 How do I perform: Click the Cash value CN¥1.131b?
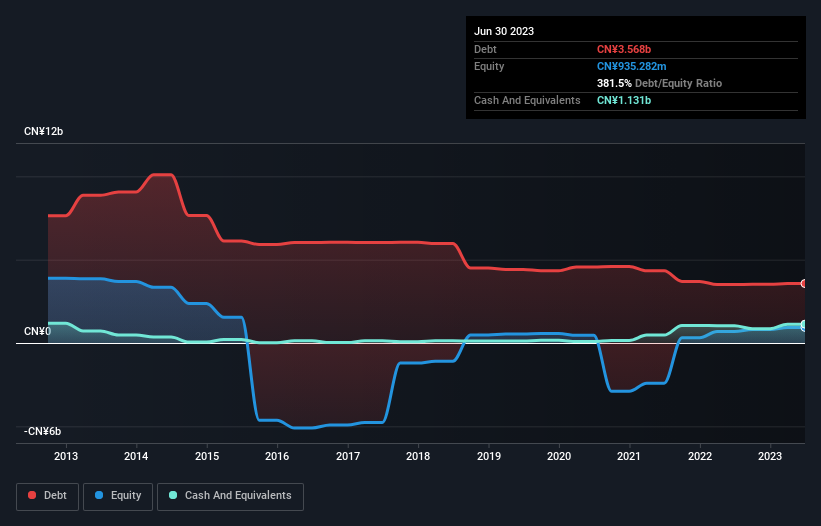[624, 100]
